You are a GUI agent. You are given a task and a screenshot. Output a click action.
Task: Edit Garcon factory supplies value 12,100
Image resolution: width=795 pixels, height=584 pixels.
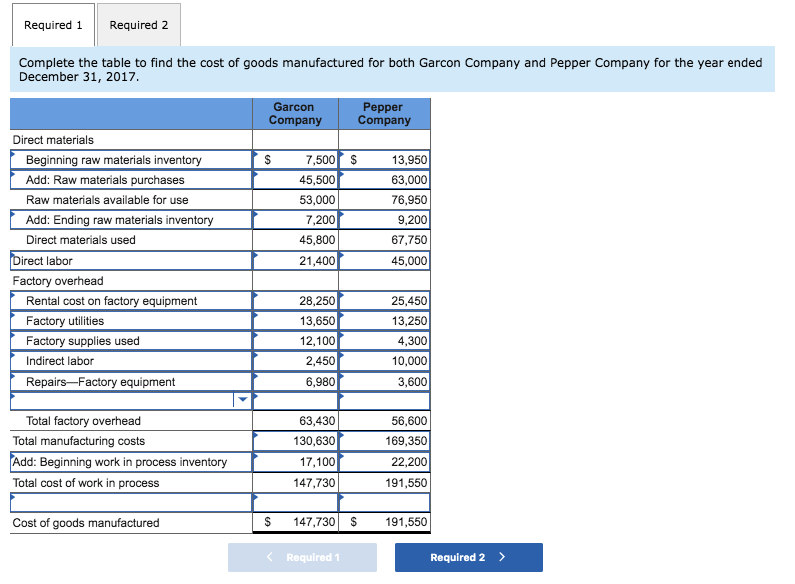tap(296, 341)
